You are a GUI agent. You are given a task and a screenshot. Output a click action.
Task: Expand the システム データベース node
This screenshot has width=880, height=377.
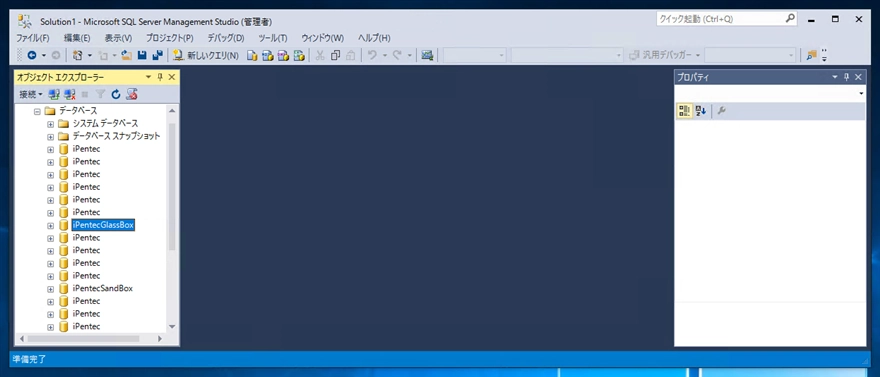(x=51, y=124)
